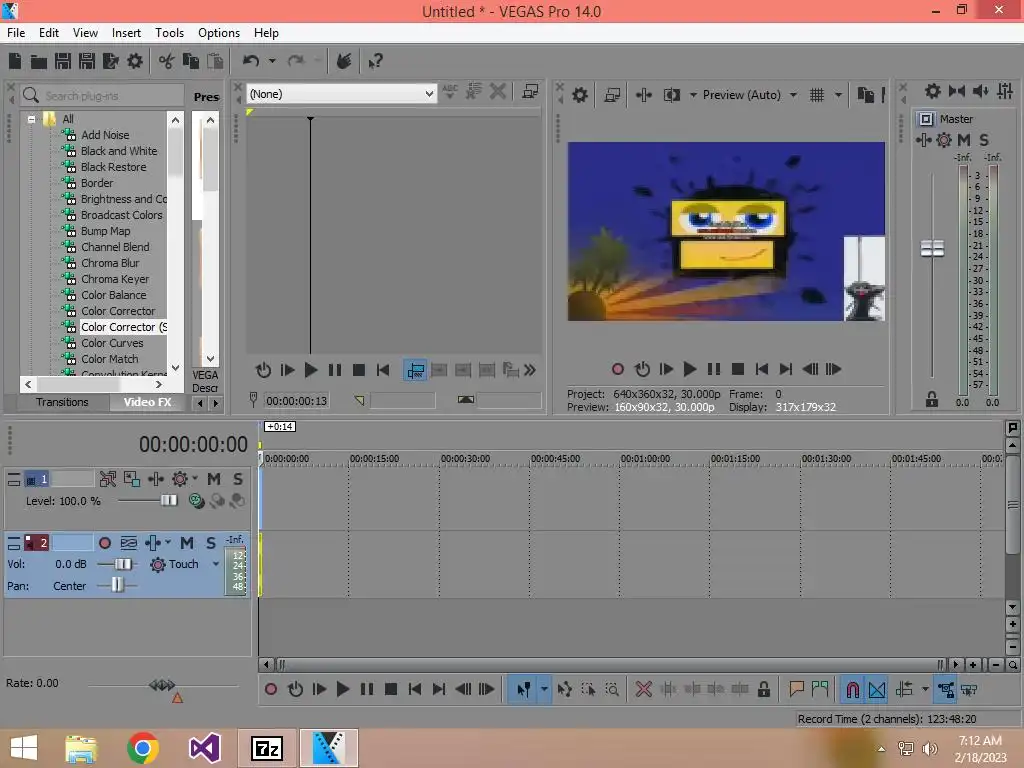Click audio track Vol slider handle
This screenshot has width=1024, height=768.
(123, 564)
